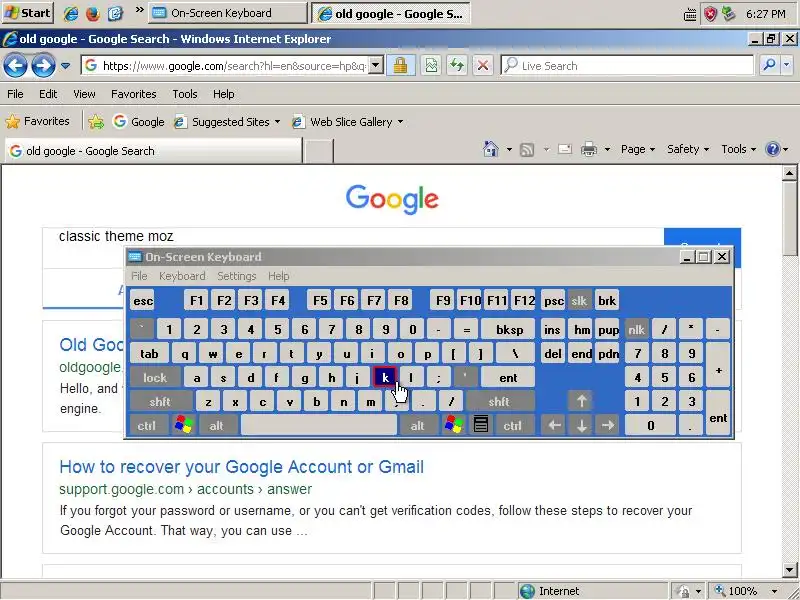Open the Tools menu in menu bar
The width and height of the screenshot is (800, 600).
tap(185, 94)
